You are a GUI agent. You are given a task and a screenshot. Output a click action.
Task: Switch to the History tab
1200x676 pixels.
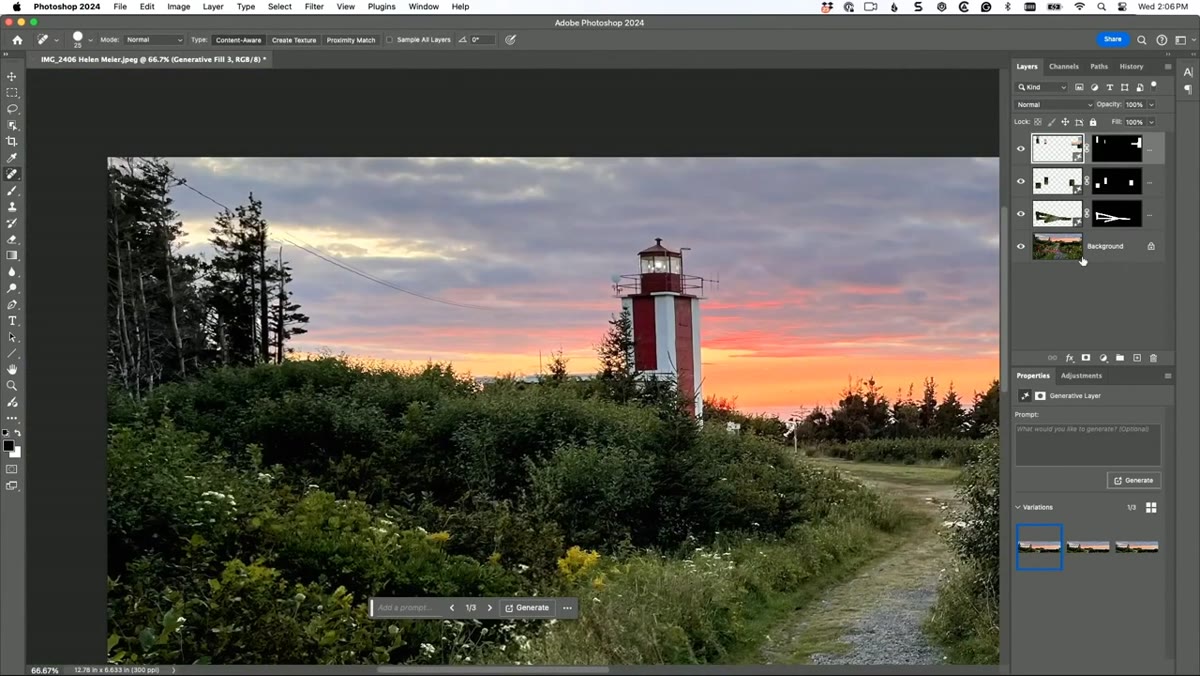point(1131,67)
